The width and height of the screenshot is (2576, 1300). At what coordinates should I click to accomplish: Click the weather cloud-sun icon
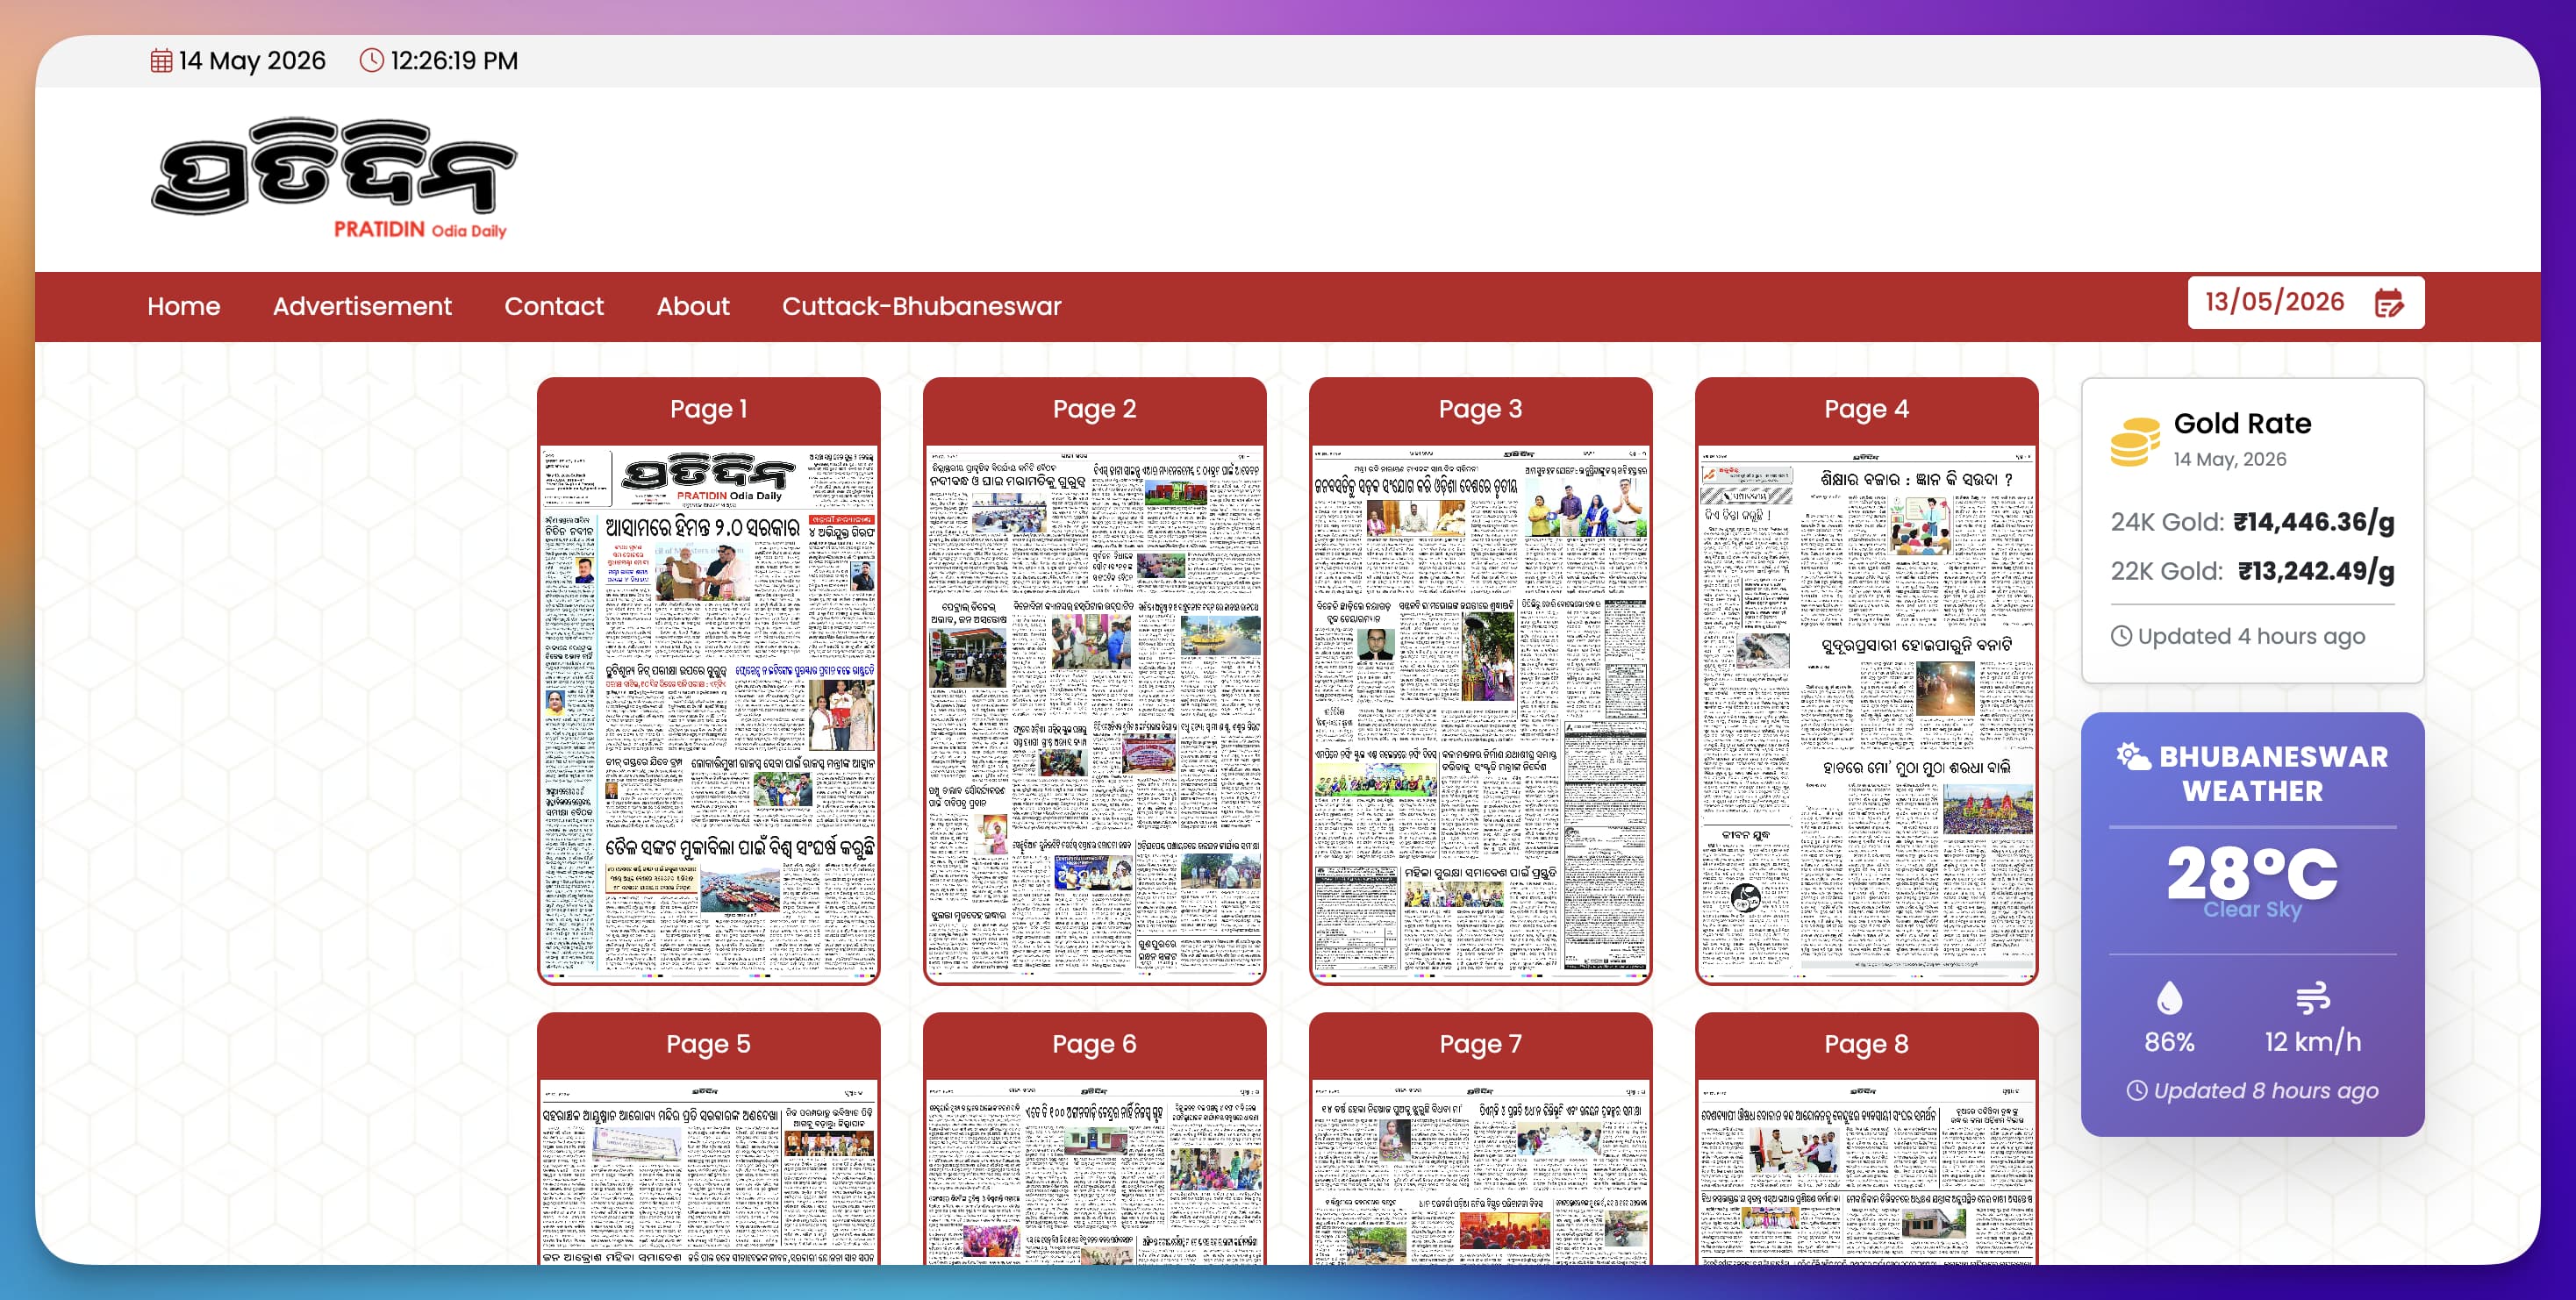(x=2133, y=756)
